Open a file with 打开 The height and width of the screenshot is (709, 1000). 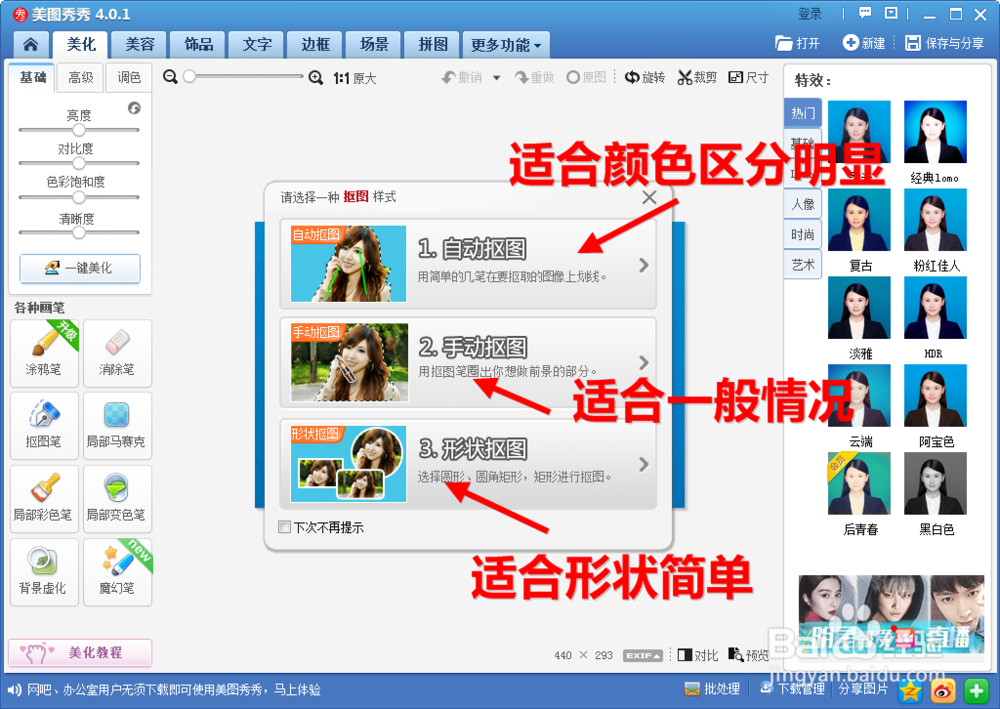click(x=797, y=43)
